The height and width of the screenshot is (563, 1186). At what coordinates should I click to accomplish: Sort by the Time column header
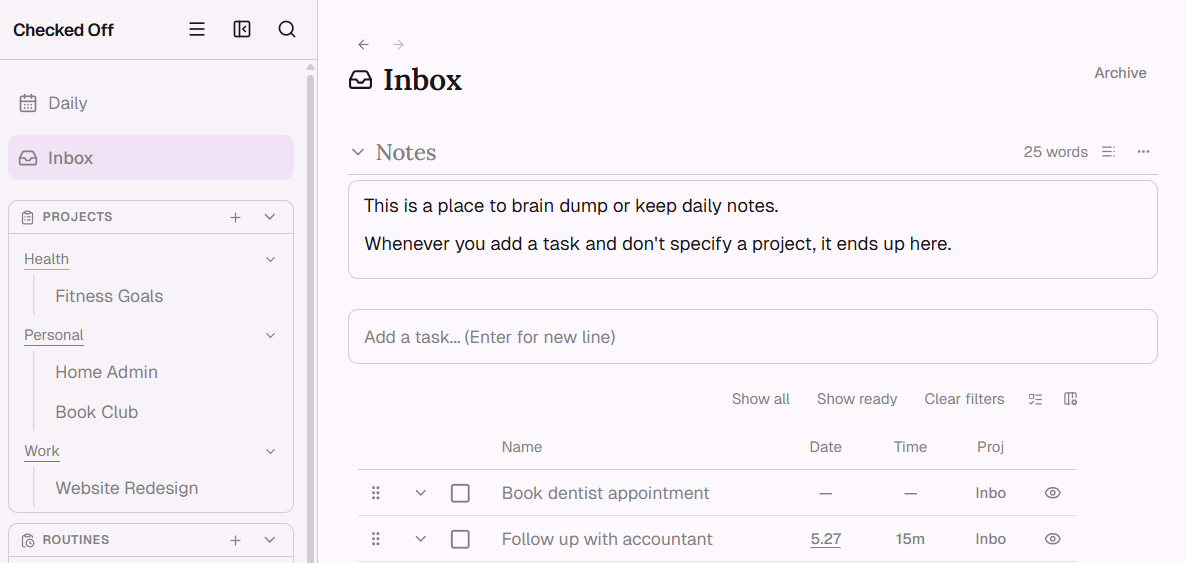click(x=910, y=447)
